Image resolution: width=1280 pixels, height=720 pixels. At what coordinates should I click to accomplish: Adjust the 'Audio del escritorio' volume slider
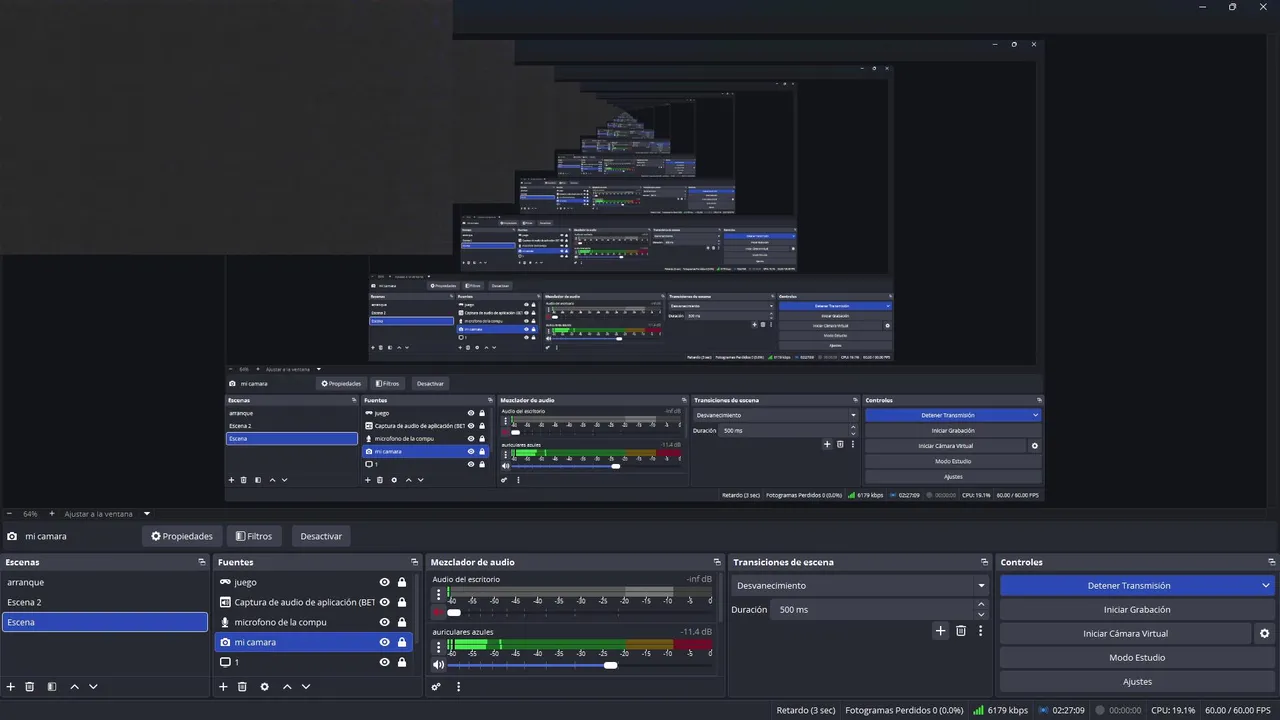tap(581, 612)
